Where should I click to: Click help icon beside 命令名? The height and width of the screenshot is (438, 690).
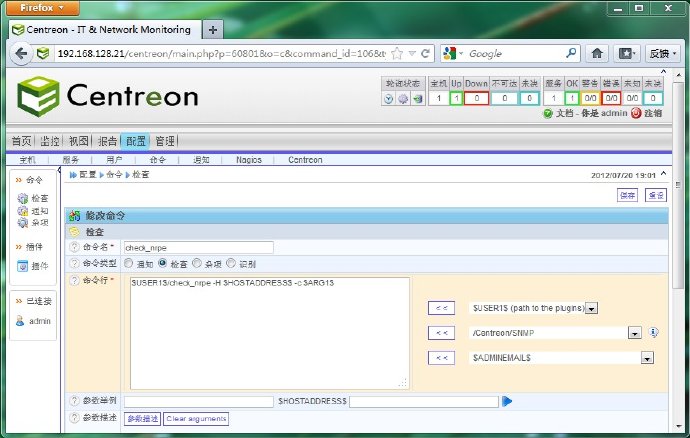click(75, 247)
